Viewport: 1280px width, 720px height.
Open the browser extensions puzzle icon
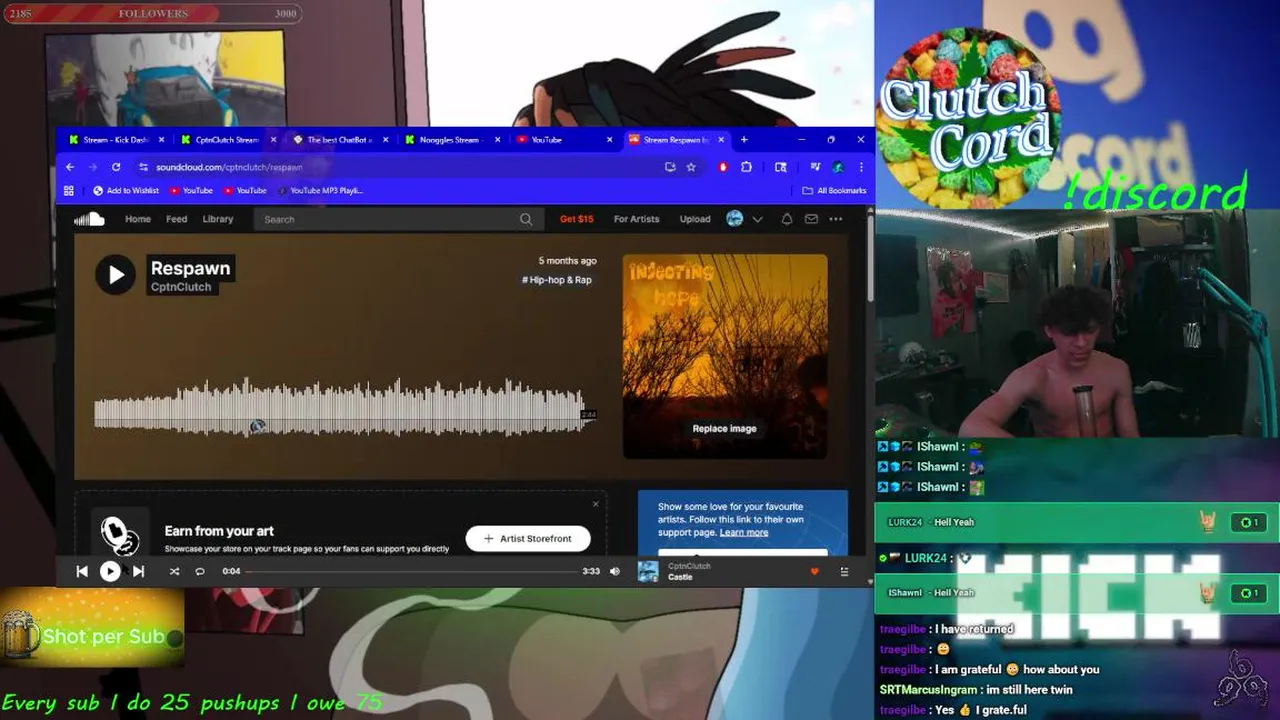click(746, 167)
